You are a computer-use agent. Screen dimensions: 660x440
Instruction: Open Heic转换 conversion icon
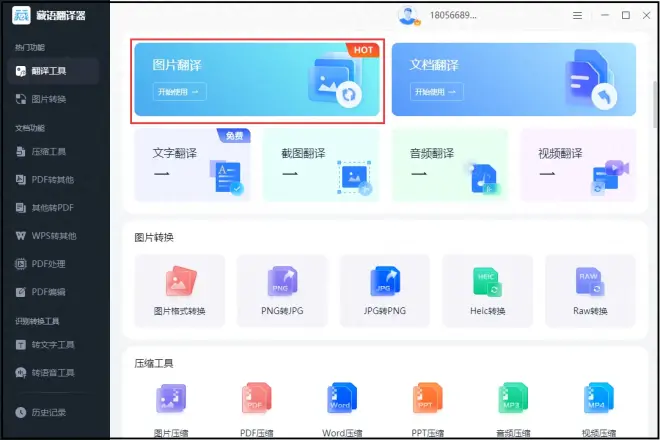point(487,282)
